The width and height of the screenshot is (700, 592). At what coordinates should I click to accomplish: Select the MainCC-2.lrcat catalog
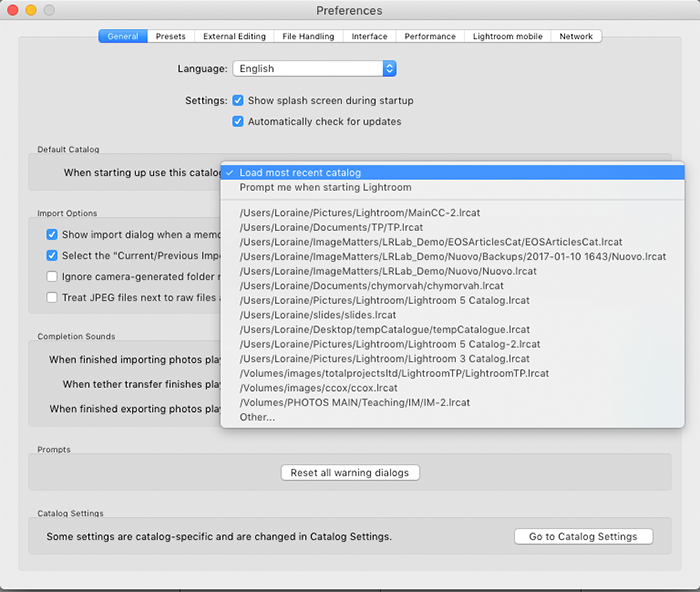[452, 213]
